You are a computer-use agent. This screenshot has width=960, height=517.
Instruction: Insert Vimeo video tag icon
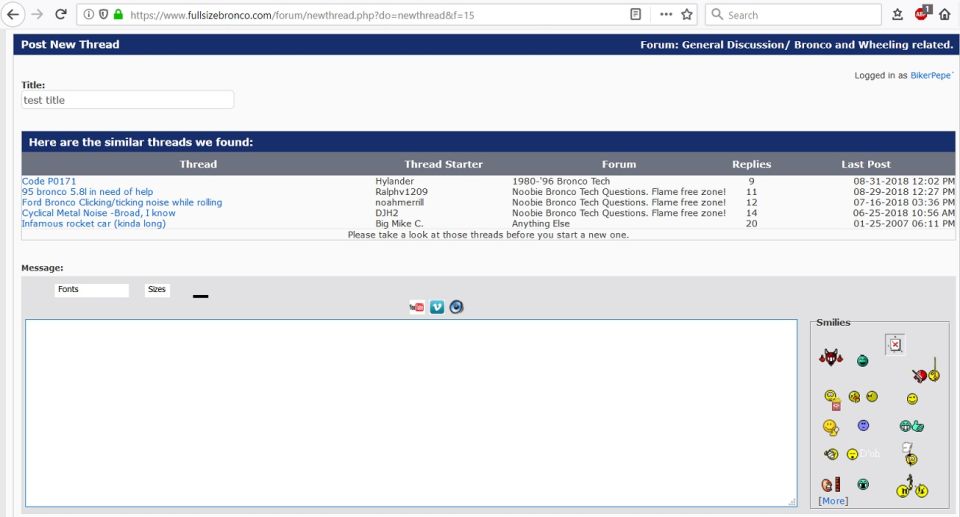point(437,307)
